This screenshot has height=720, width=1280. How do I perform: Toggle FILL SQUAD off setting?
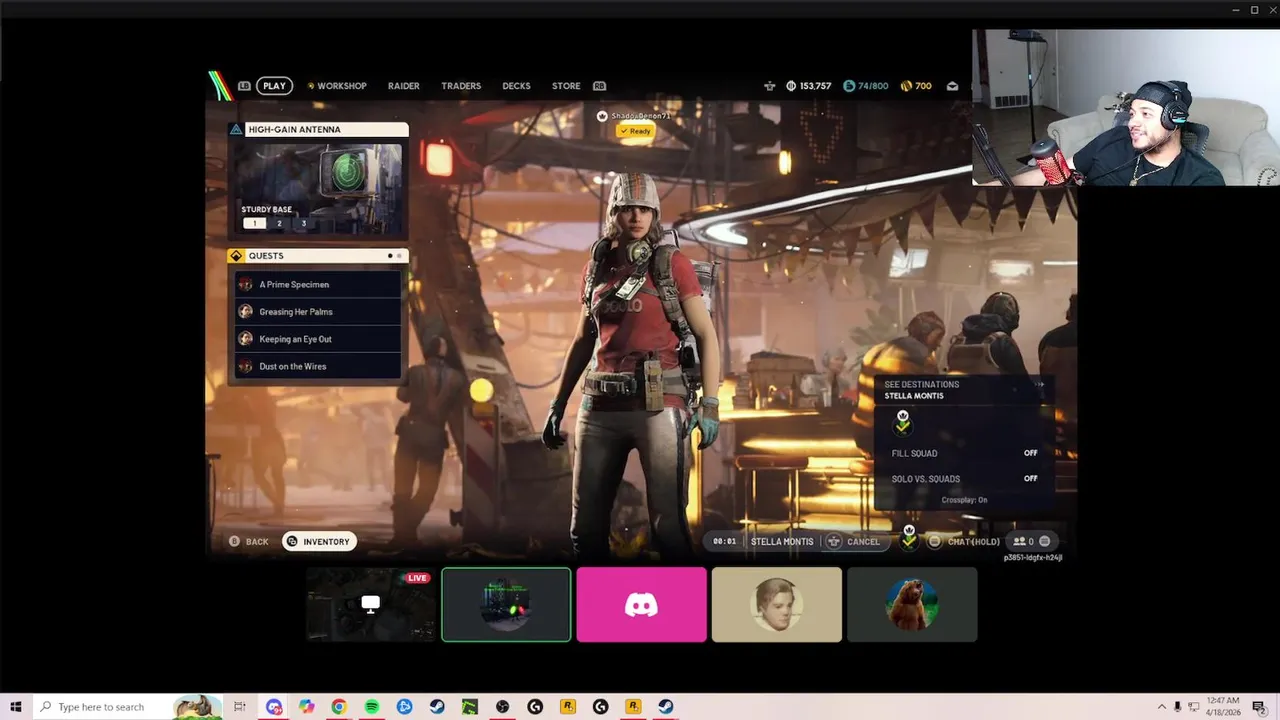coord(964,453)
